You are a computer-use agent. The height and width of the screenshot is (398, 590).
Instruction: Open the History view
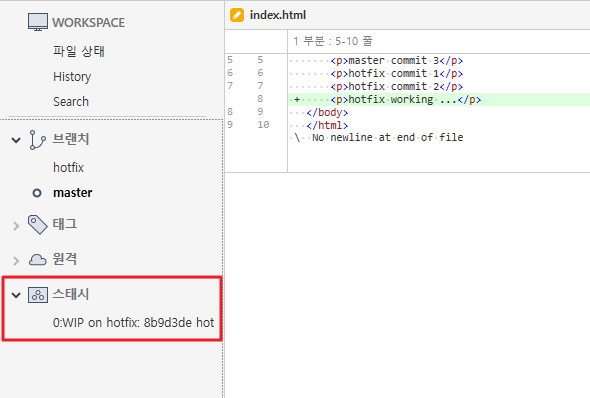[72, 77]
